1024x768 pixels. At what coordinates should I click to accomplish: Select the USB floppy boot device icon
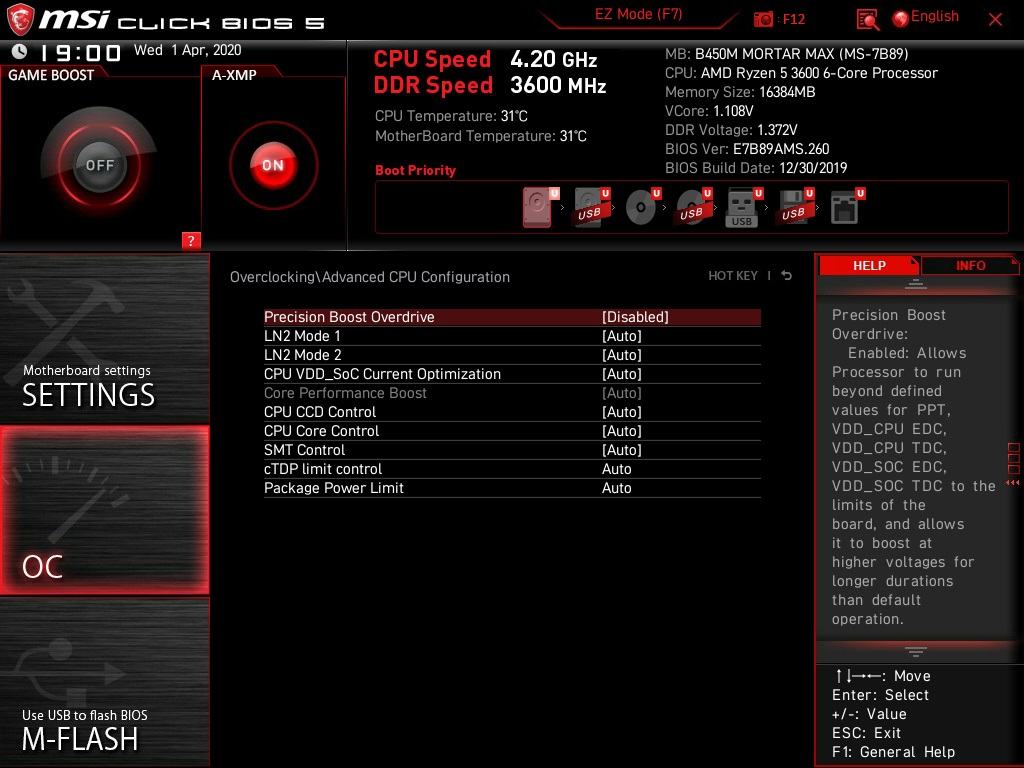coord(795,207)
